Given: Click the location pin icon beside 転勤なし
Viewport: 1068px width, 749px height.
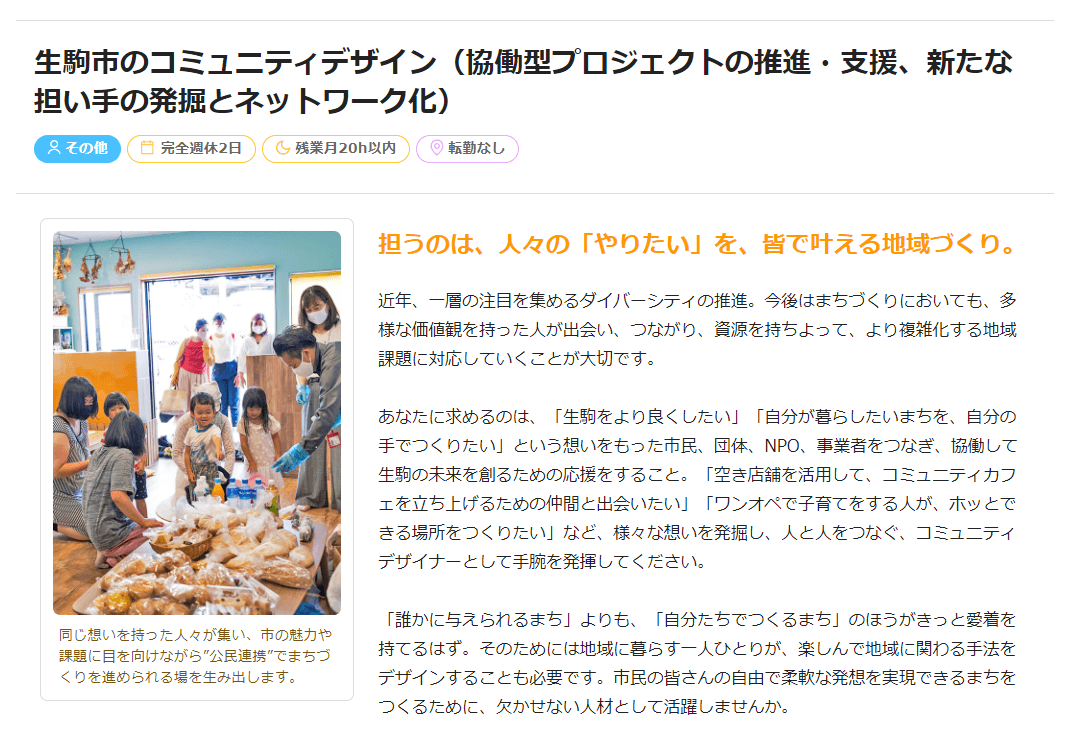Looking at the screenshot, I should (437, 148).
